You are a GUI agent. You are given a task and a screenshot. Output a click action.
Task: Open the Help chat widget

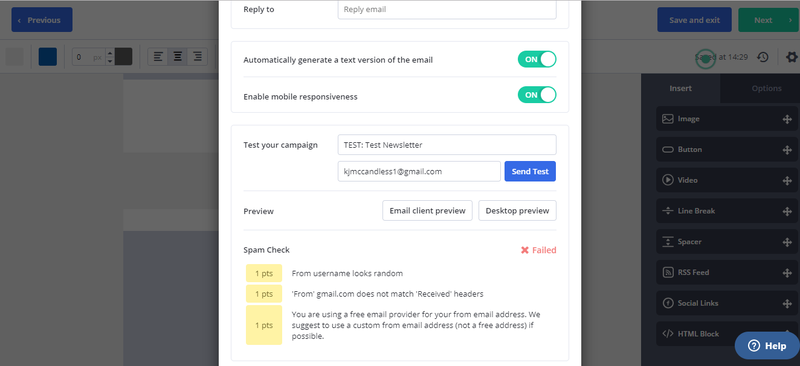point(767,346)
